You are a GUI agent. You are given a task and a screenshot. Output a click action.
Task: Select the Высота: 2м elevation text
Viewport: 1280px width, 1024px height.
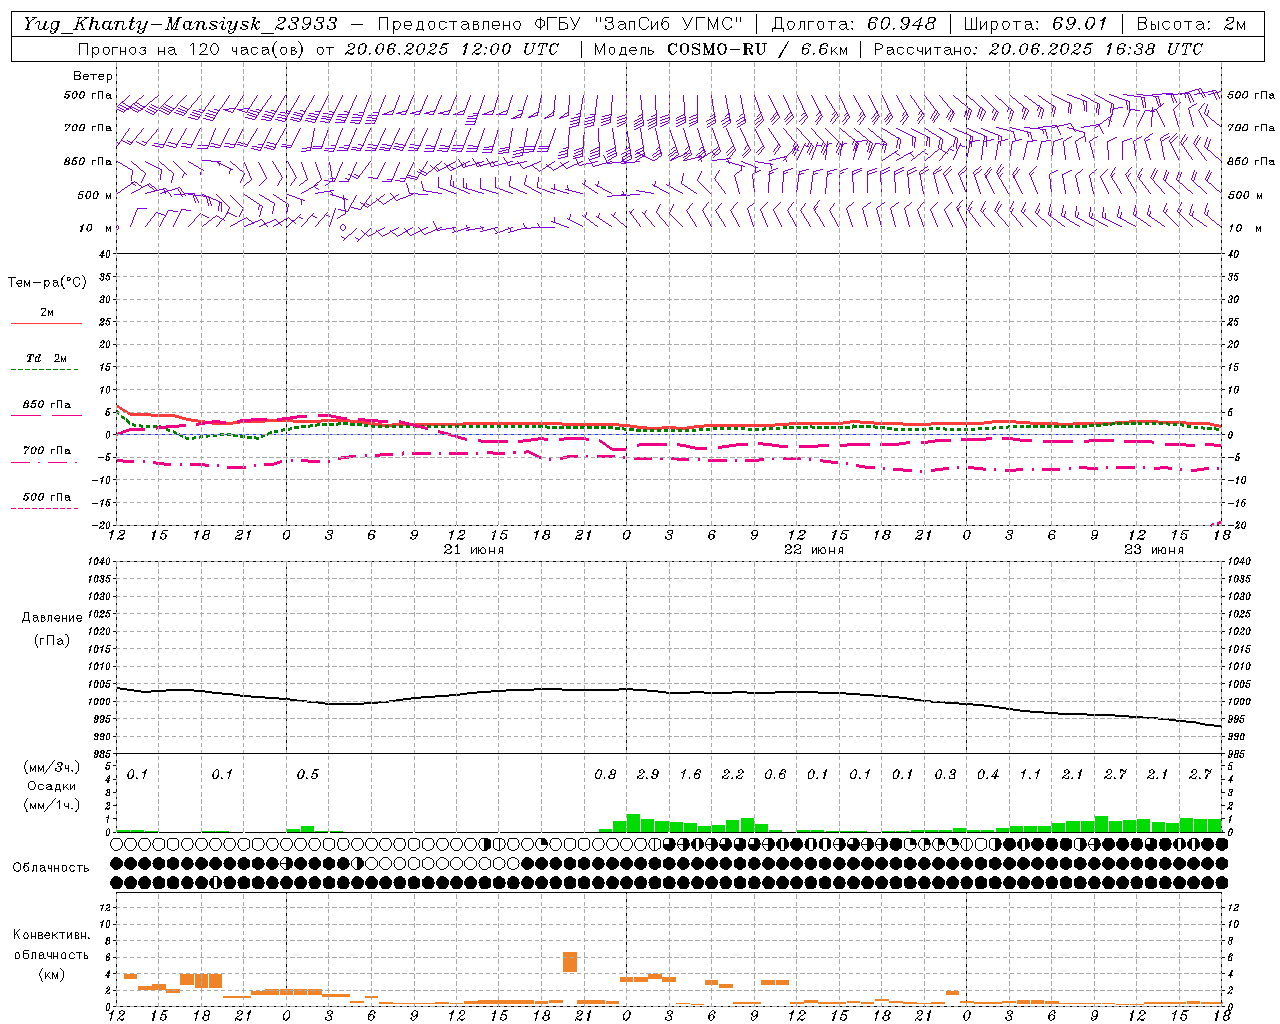[x=1190, y=24]
